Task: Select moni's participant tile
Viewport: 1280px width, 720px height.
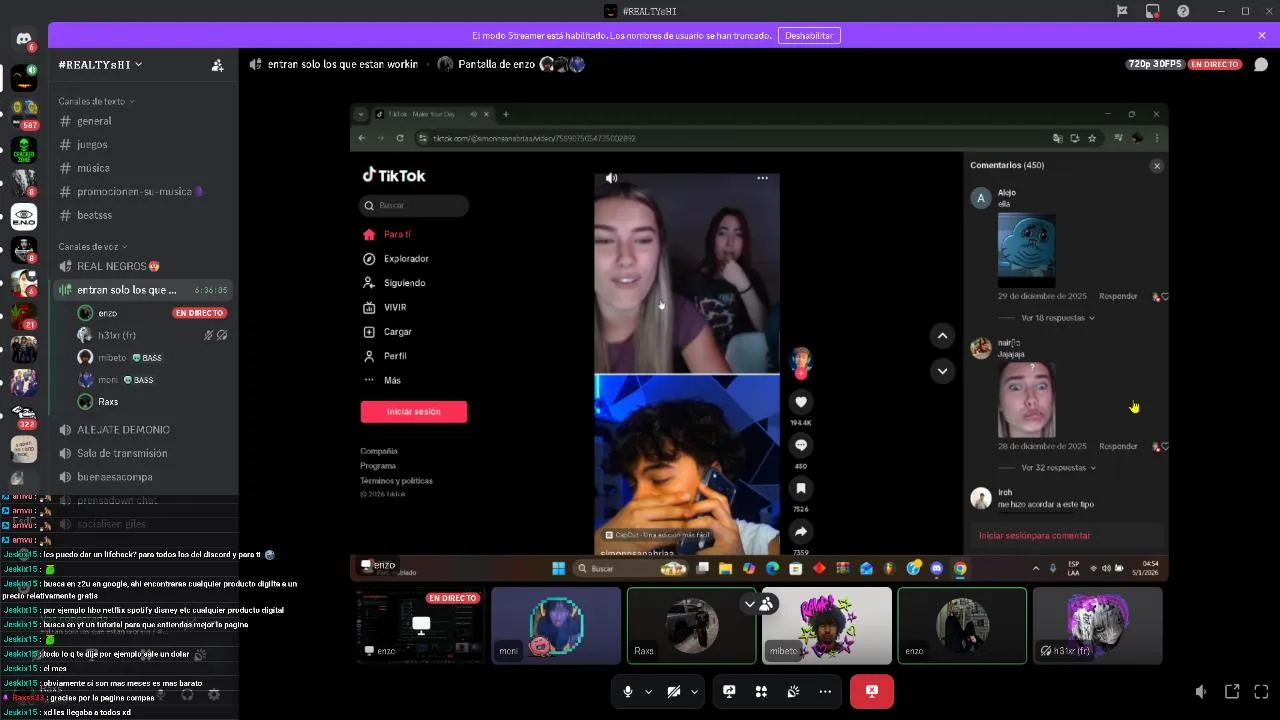Action: 556,625
